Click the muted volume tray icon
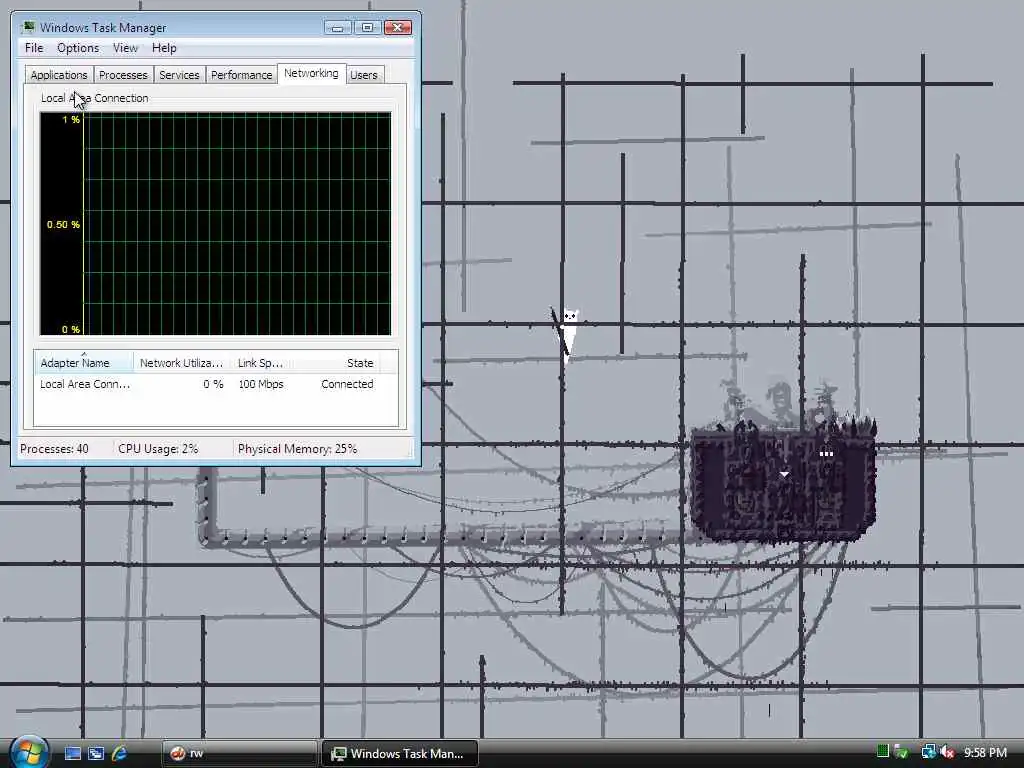 click(x=948, y=752)
